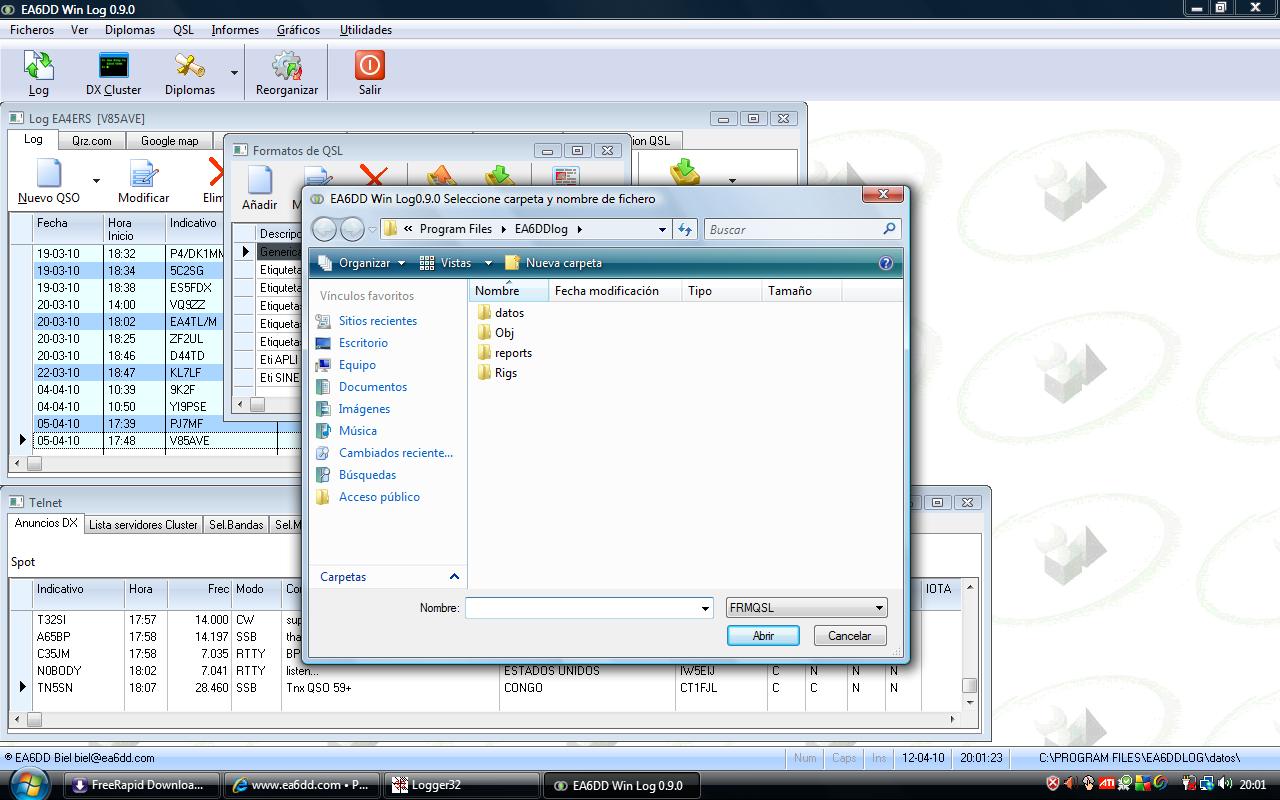Collapse the Carpetas panel
This screenshot has height=800, width=1280.
(454, 577)
